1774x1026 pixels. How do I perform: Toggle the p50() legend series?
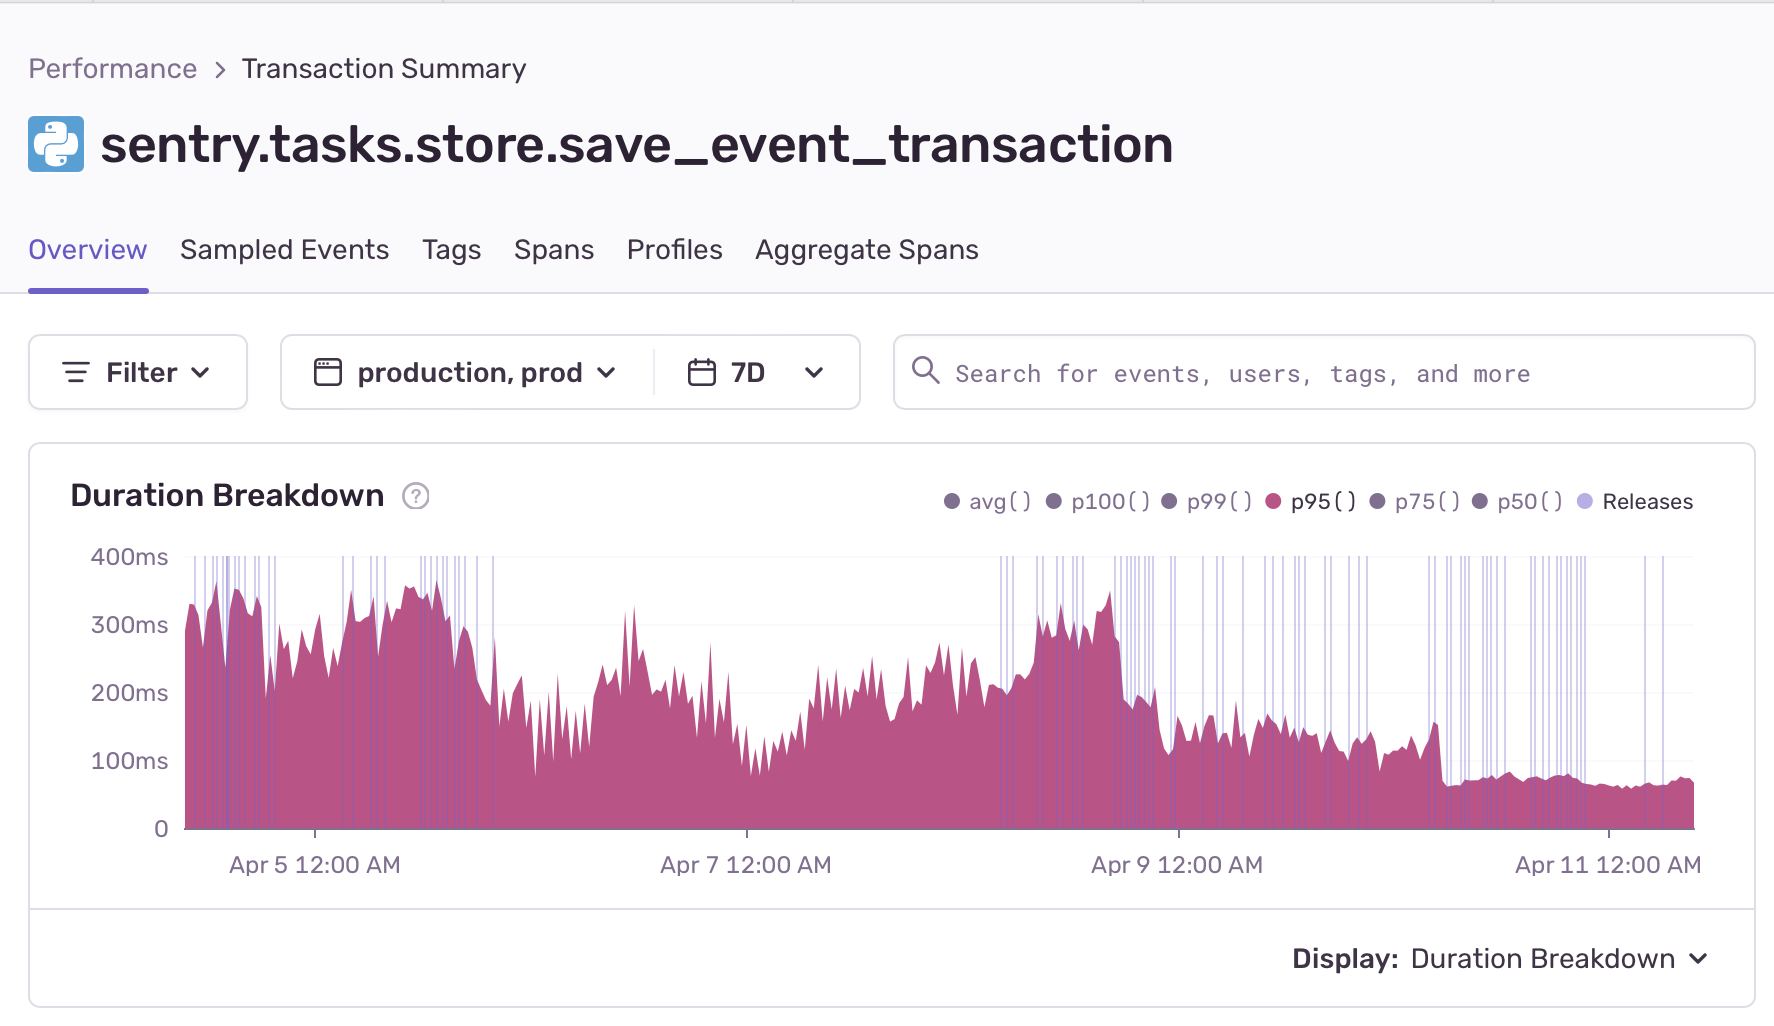click(x=1517, y=501)
